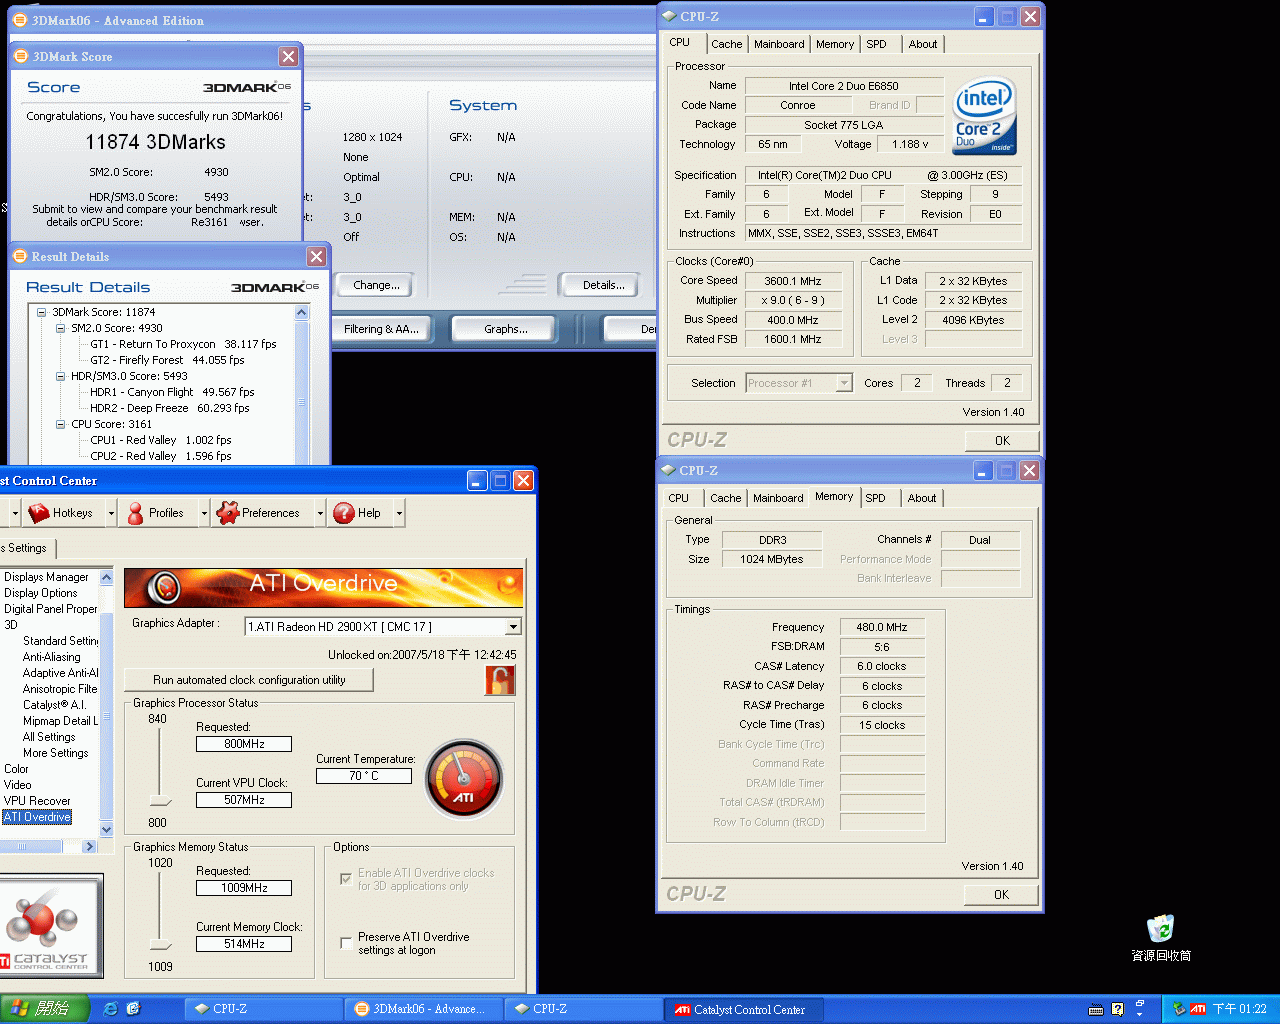Image resolution: width=1280 pixels, height=1024 pixels.
Task: Click the Requested 800MHz GPU clock field
Action: click(244, 744)
